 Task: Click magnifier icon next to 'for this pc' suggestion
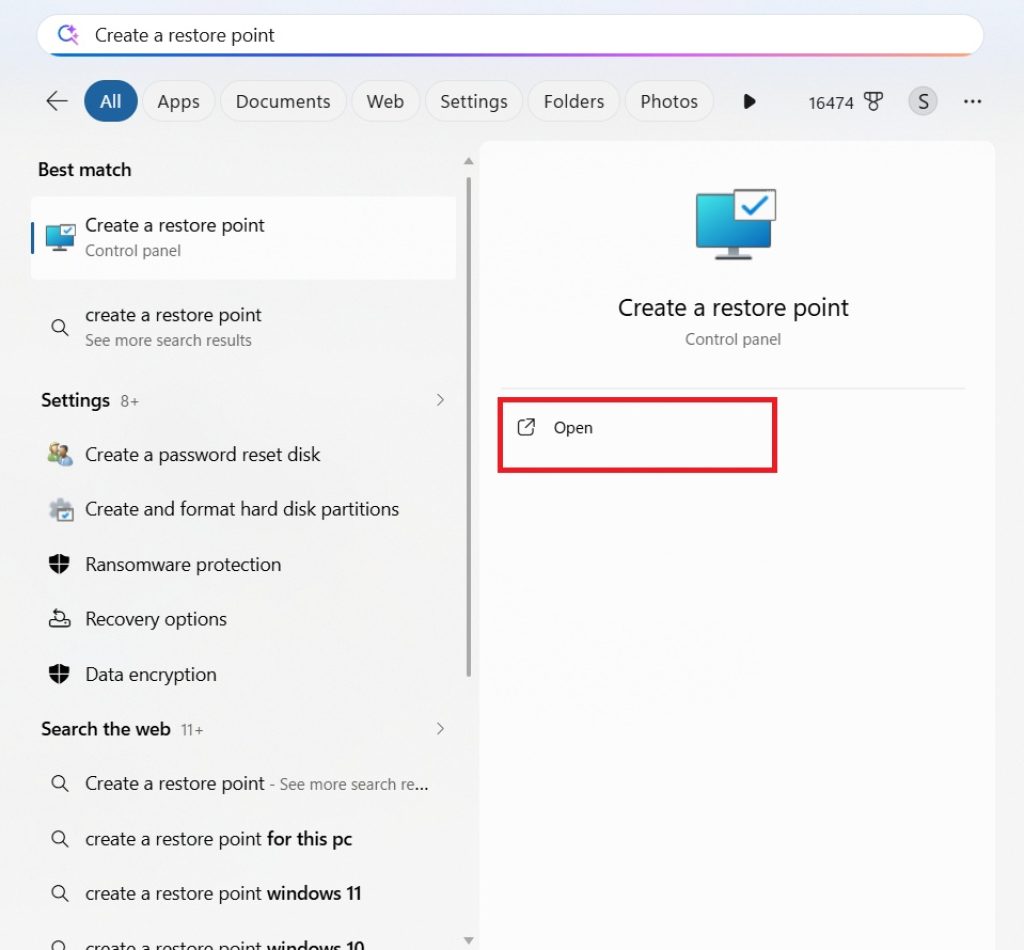59,838
